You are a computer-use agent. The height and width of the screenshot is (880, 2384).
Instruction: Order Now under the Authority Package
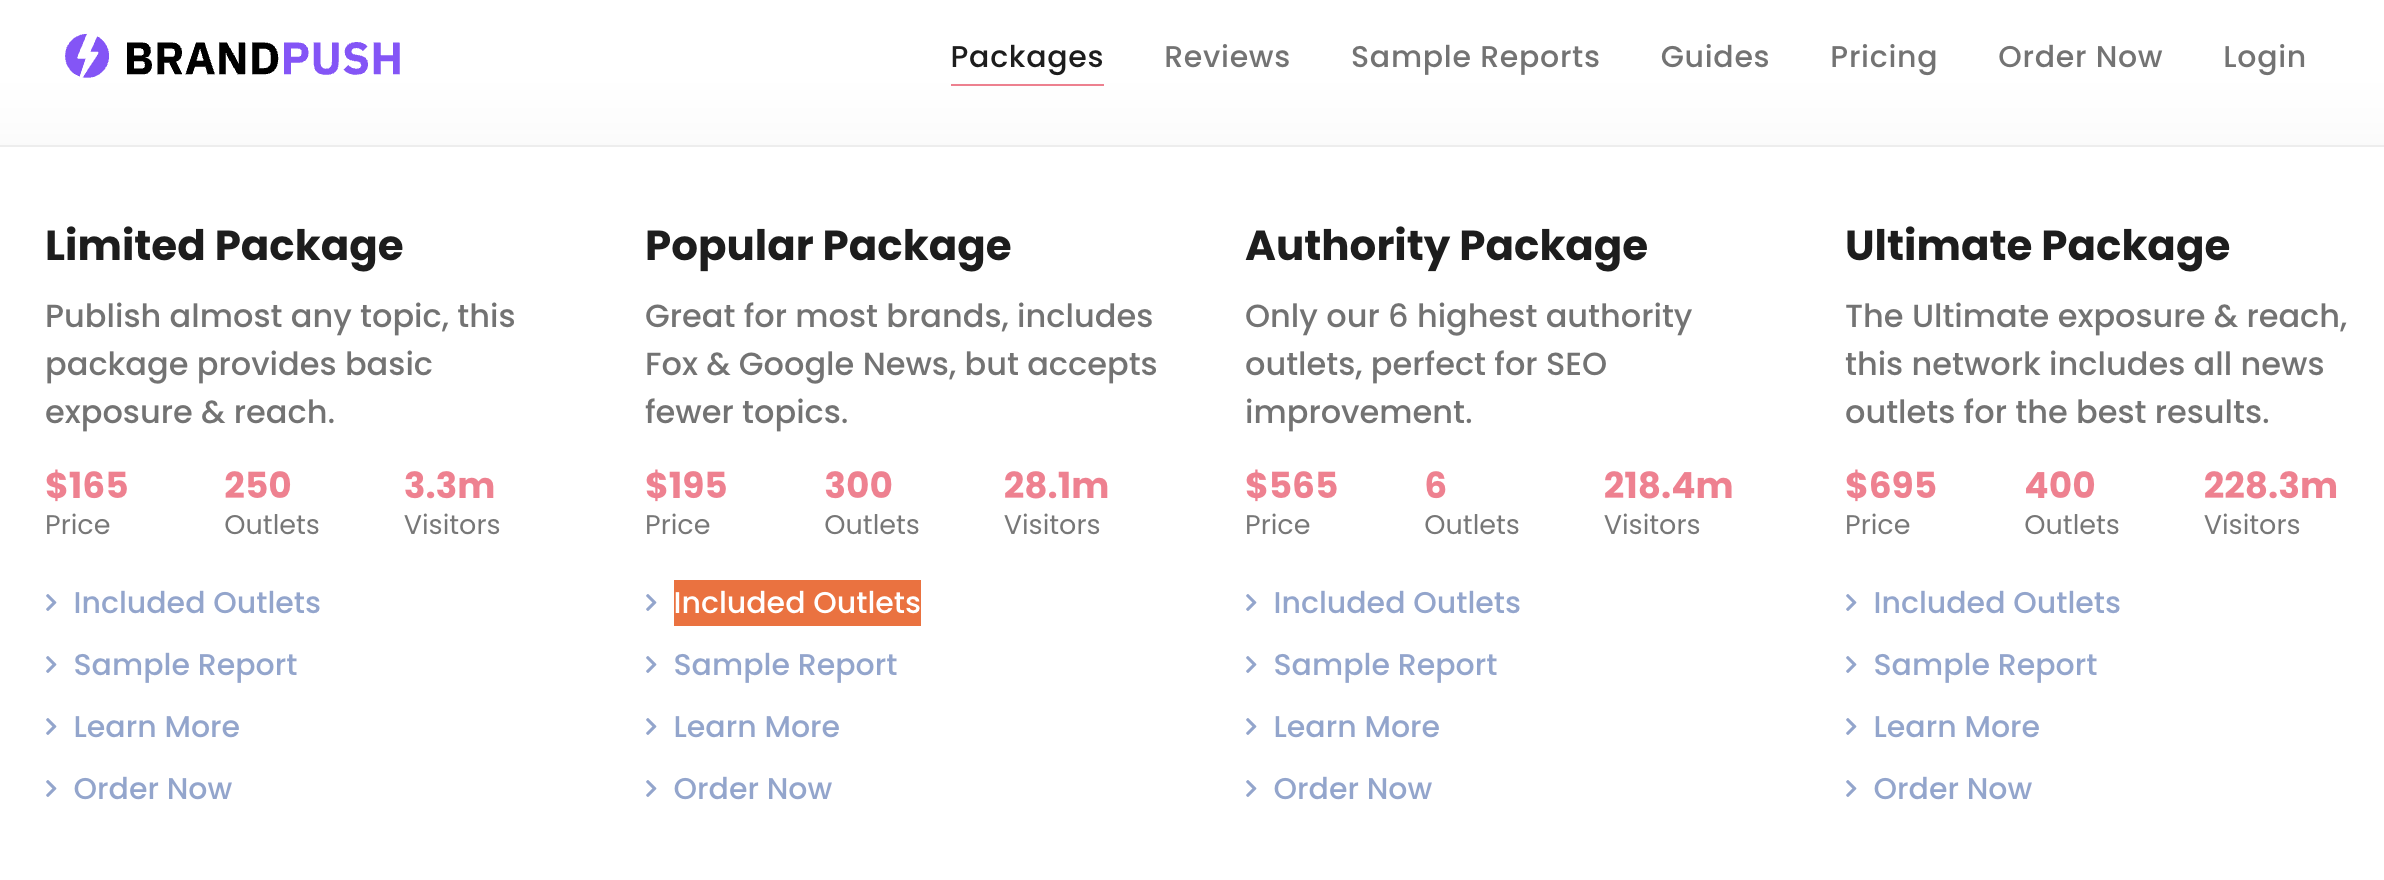(1352, 789)
